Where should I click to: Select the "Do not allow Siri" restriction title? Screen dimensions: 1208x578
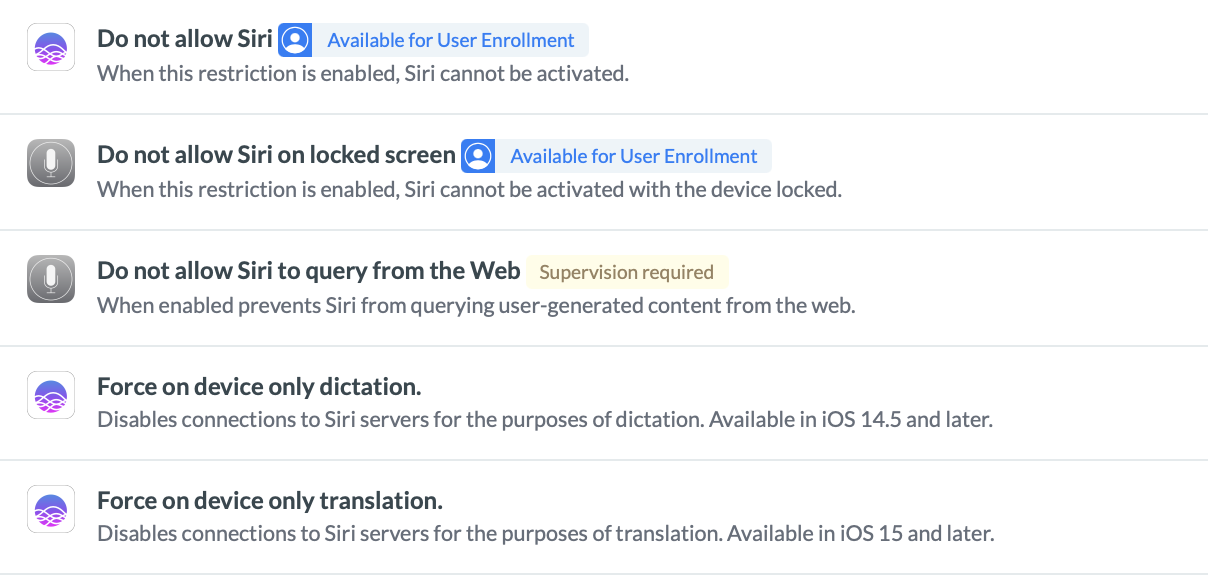(x=185, y=40)
